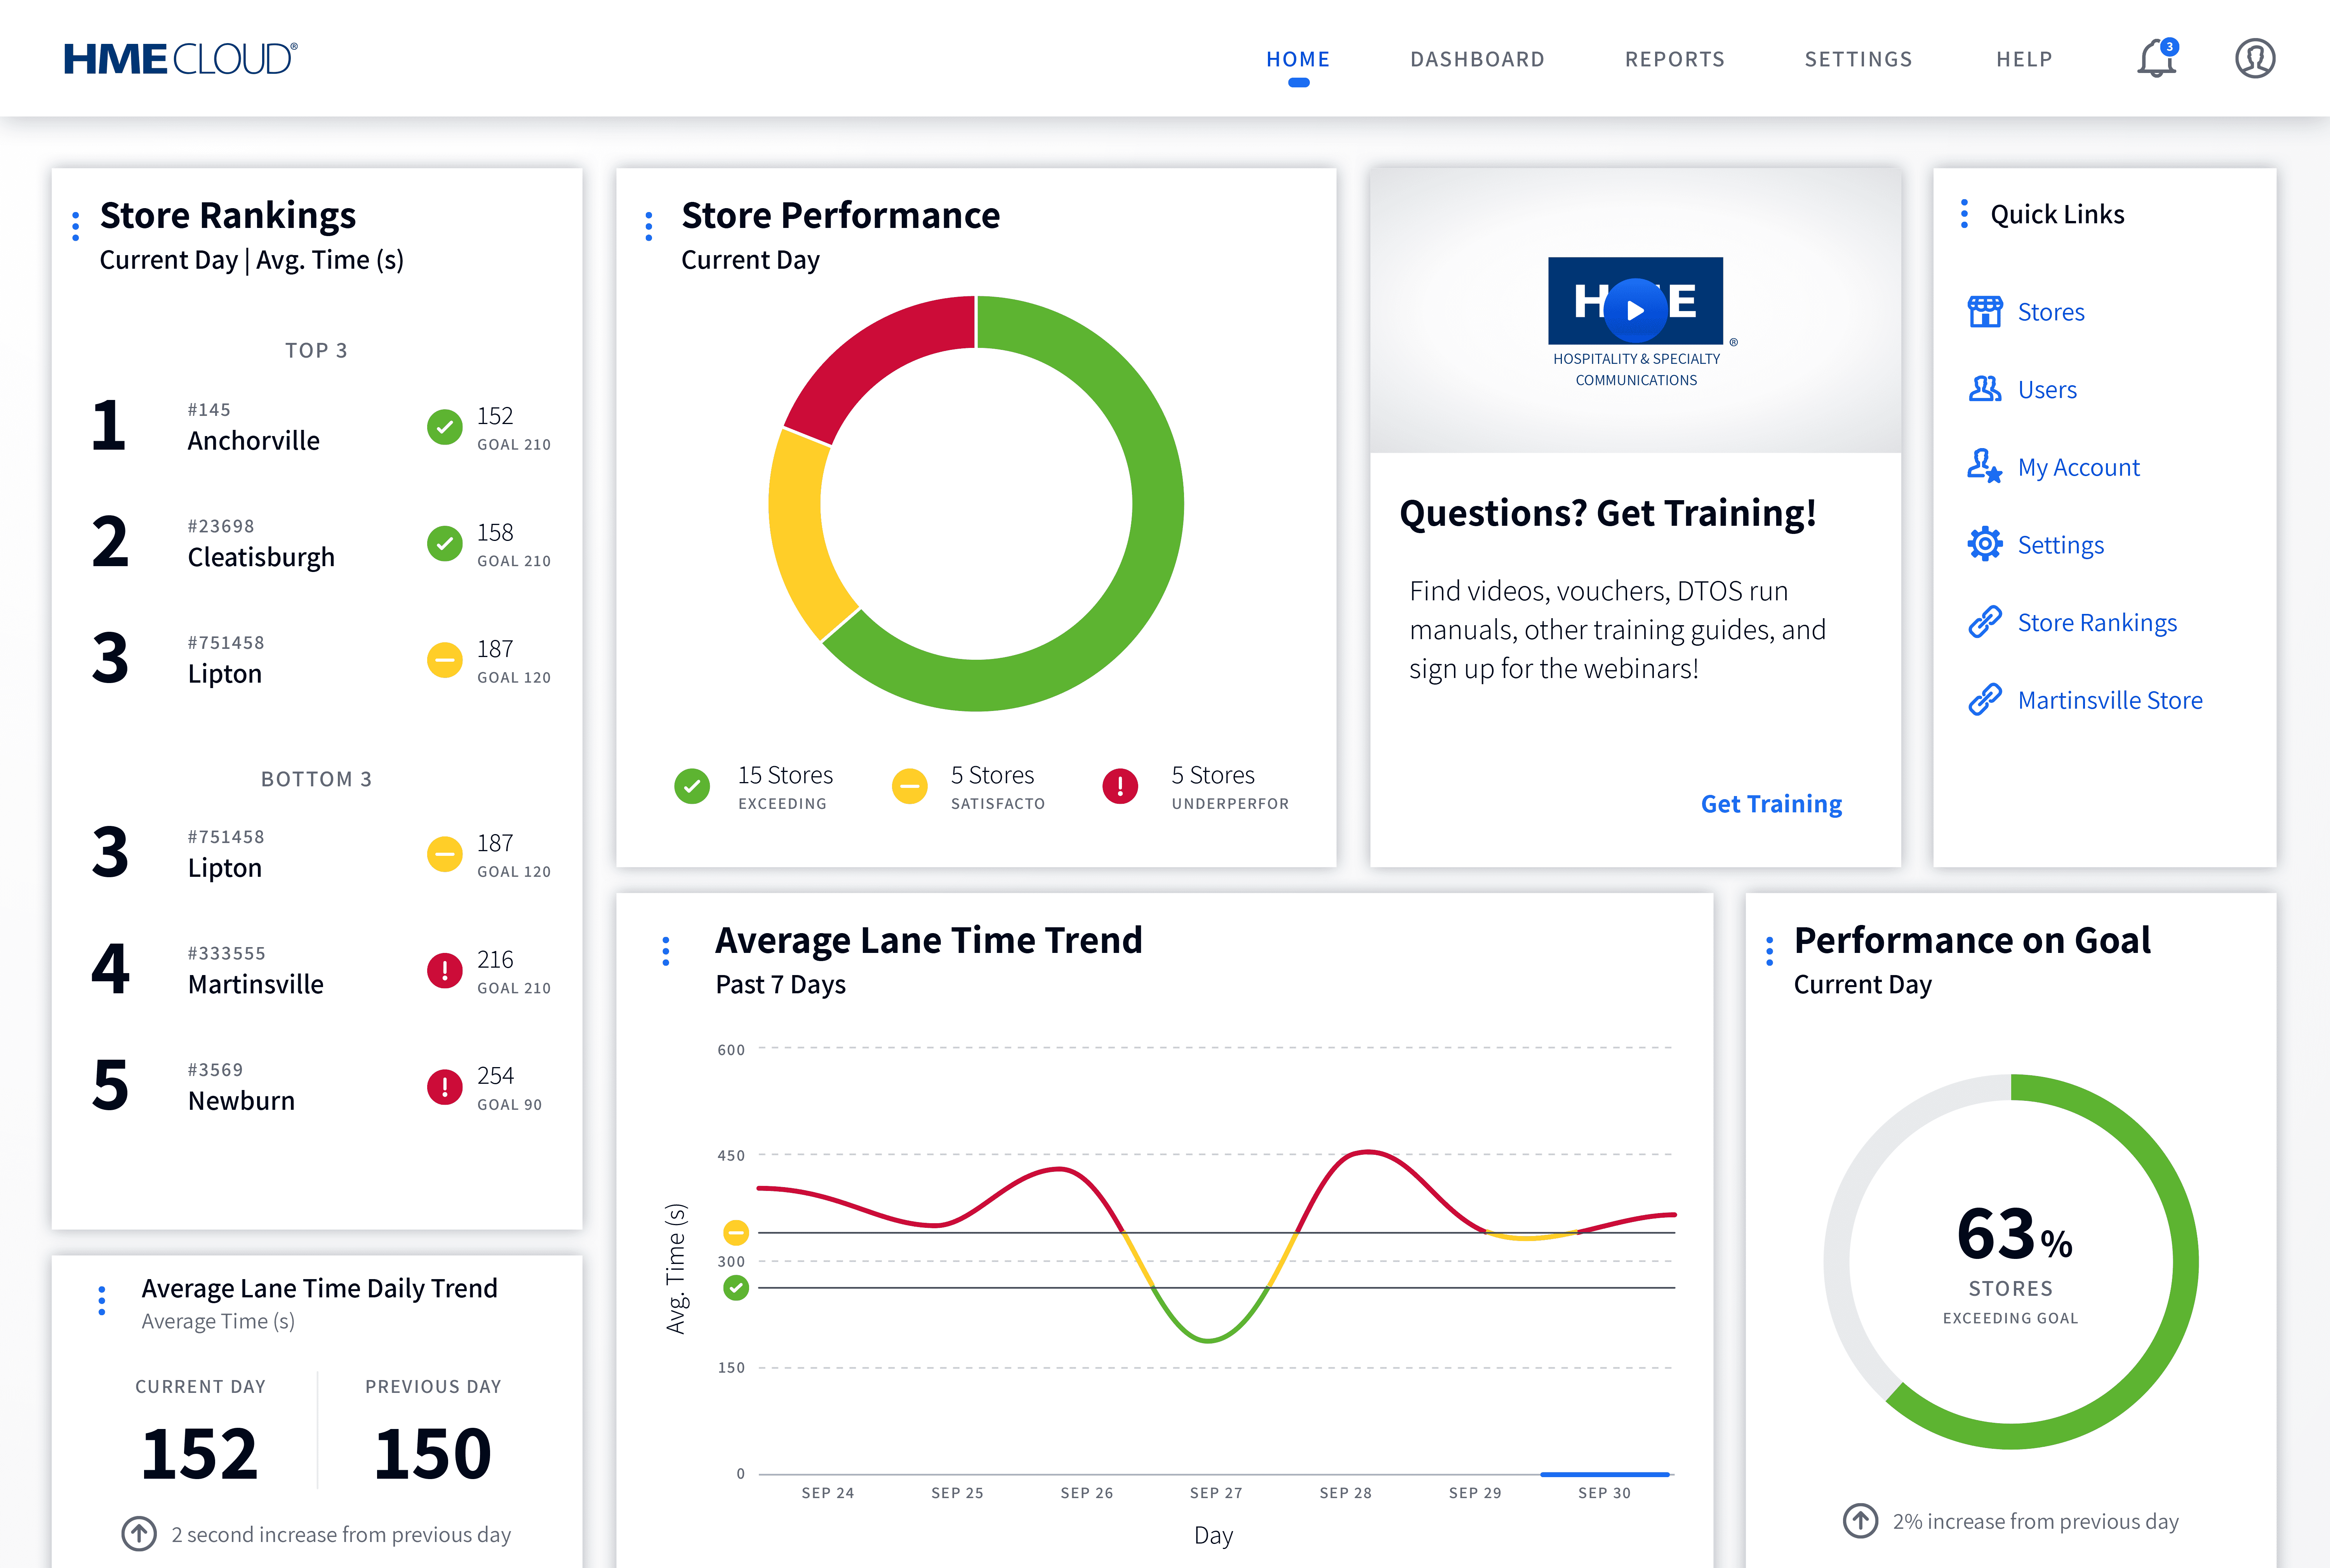The width and height of the screenshot is (2330, 1568).
Task: Click green goal marker on trend chart axis
Action: click(736, 1288)
